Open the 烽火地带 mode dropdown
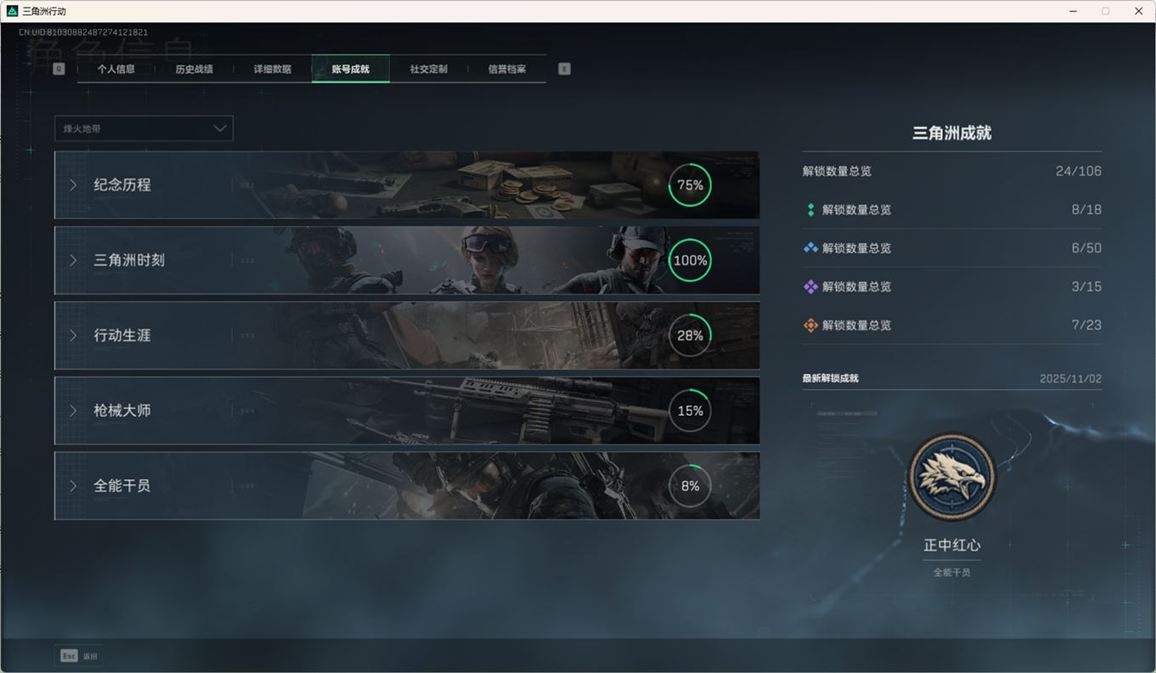The width and height of the screenshot is (1156, 673). pyautogui.click(x=144, y=128)
